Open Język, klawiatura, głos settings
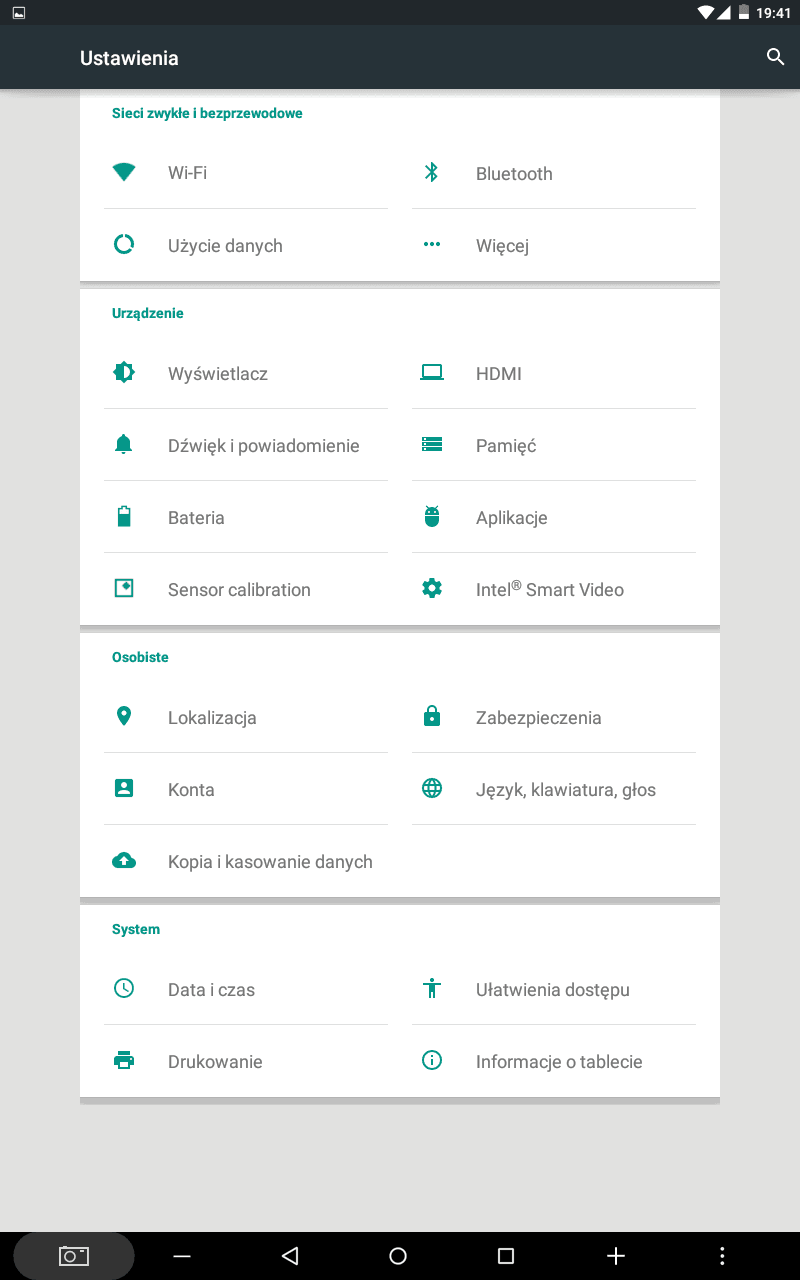Image resolution: width=800 pixels, height=1280 pixels. [x=554, y=789]
